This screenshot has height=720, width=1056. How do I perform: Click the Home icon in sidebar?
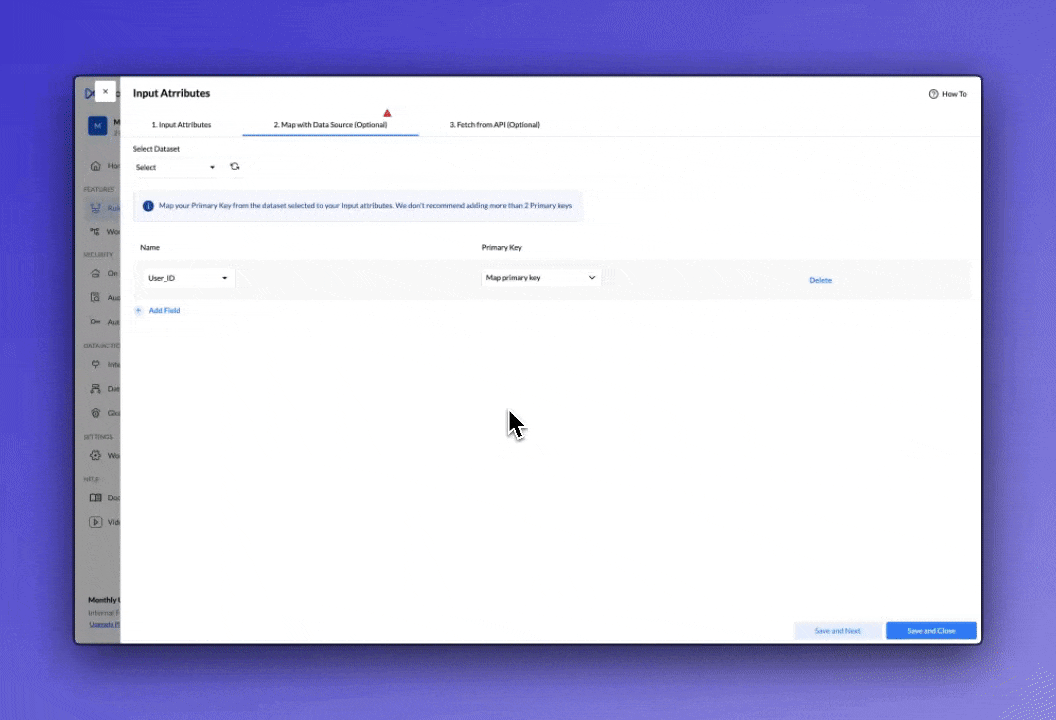[95, 166]
